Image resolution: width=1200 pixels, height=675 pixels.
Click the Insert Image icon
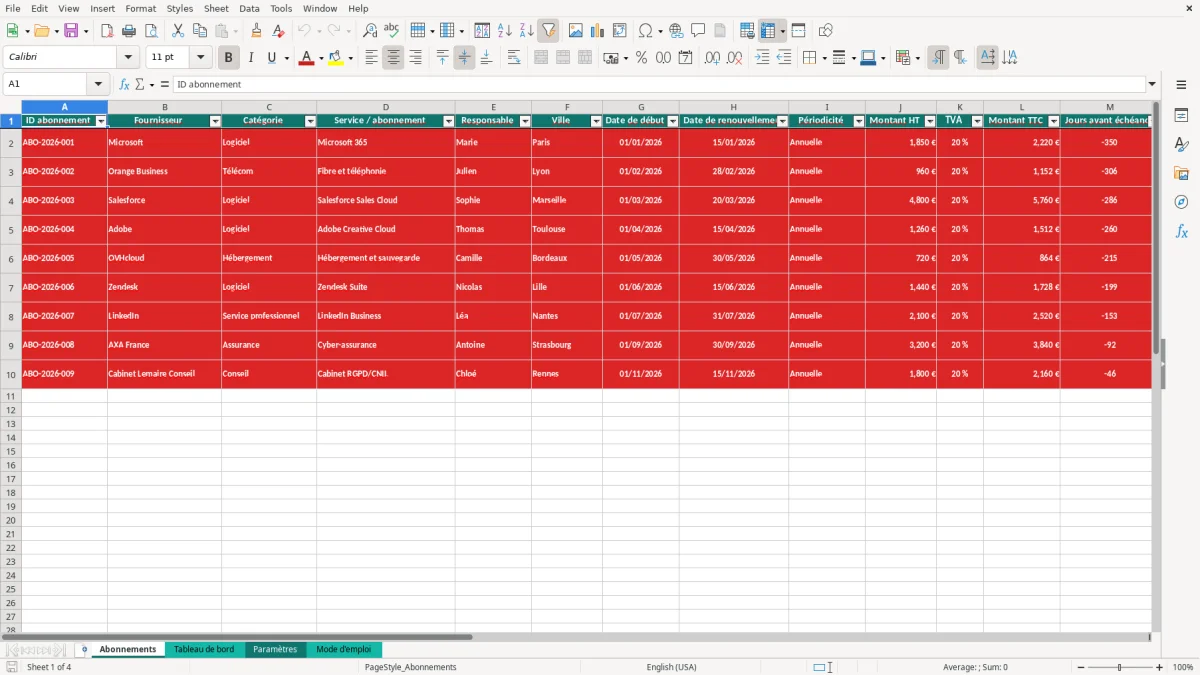pyautogui.click(x=575, y=31)
